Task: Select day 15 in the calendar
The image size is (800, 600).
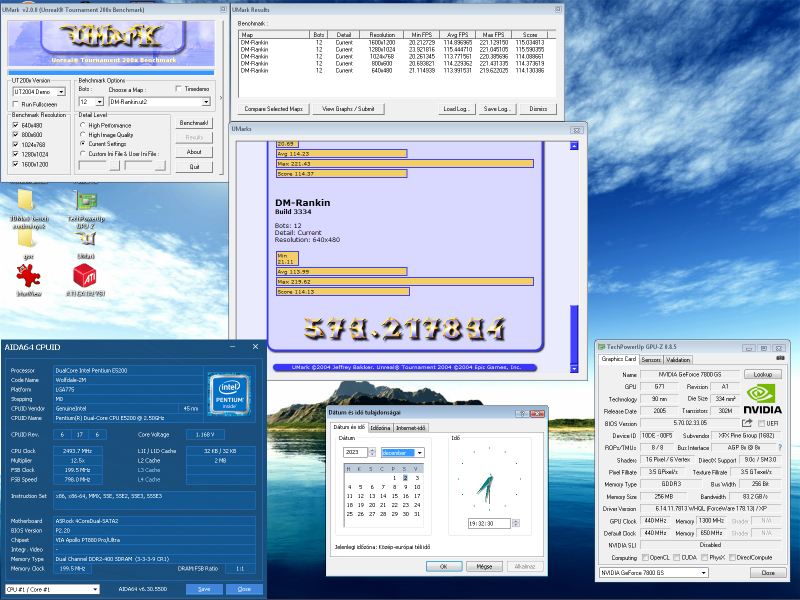Action: pos(394,496)
